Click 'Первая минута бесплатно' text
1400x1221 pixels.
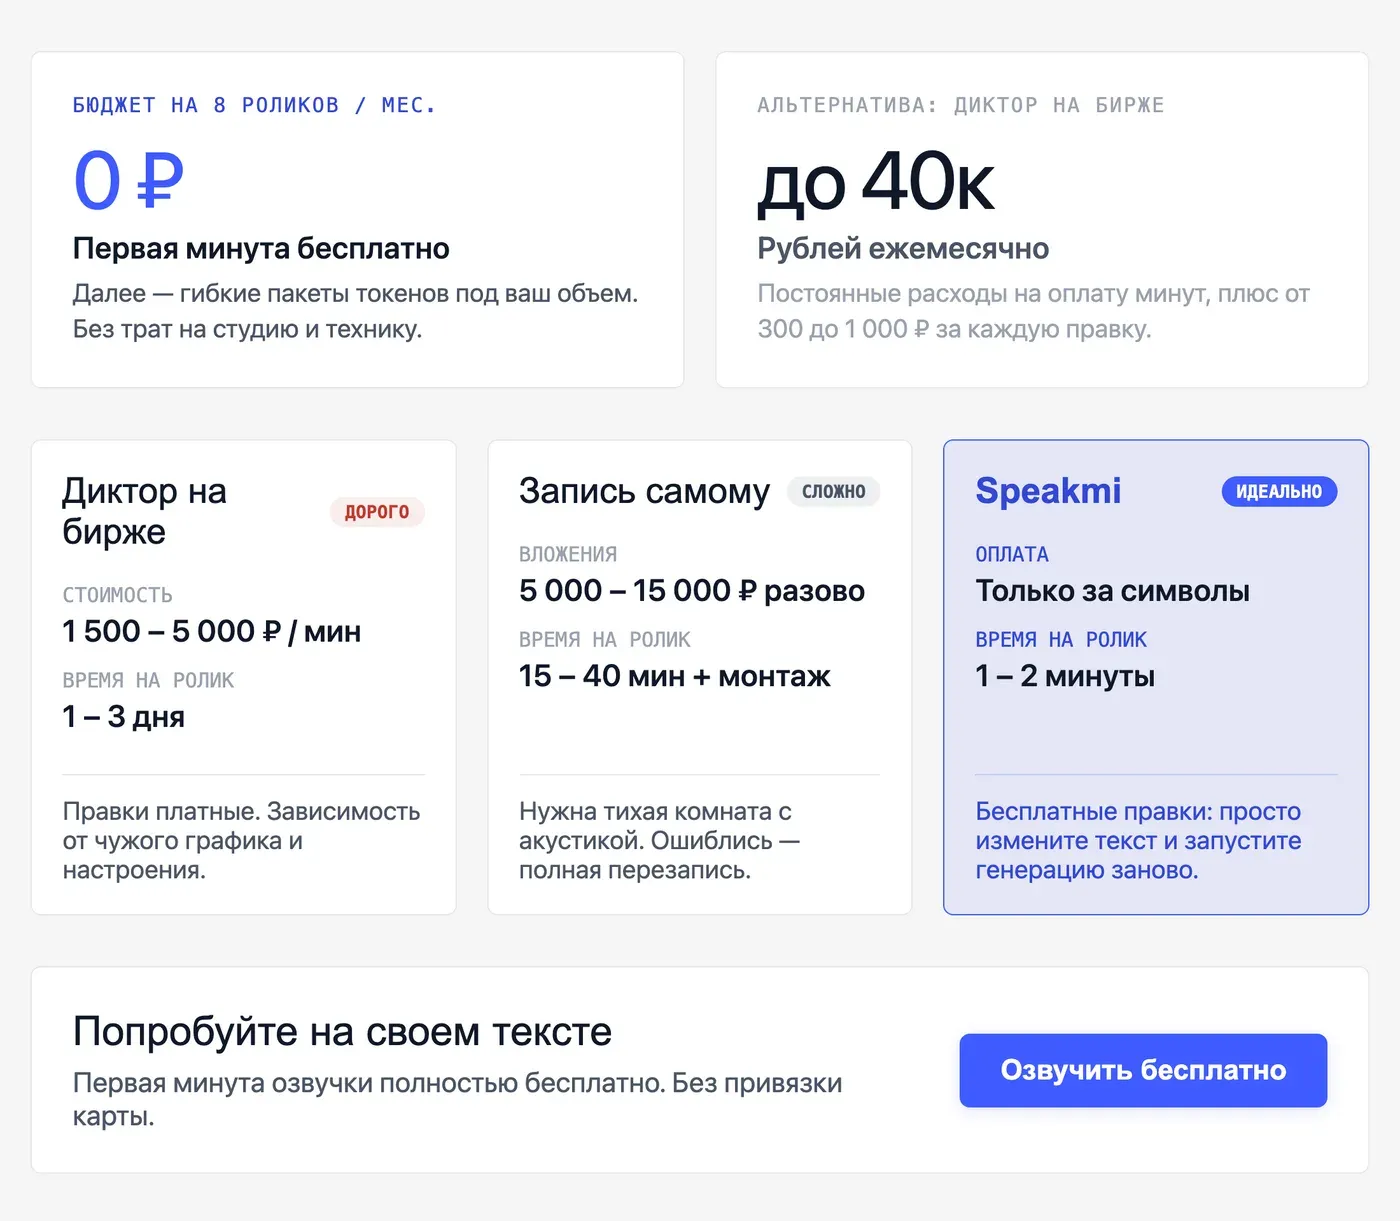click(x=261, y=248)
